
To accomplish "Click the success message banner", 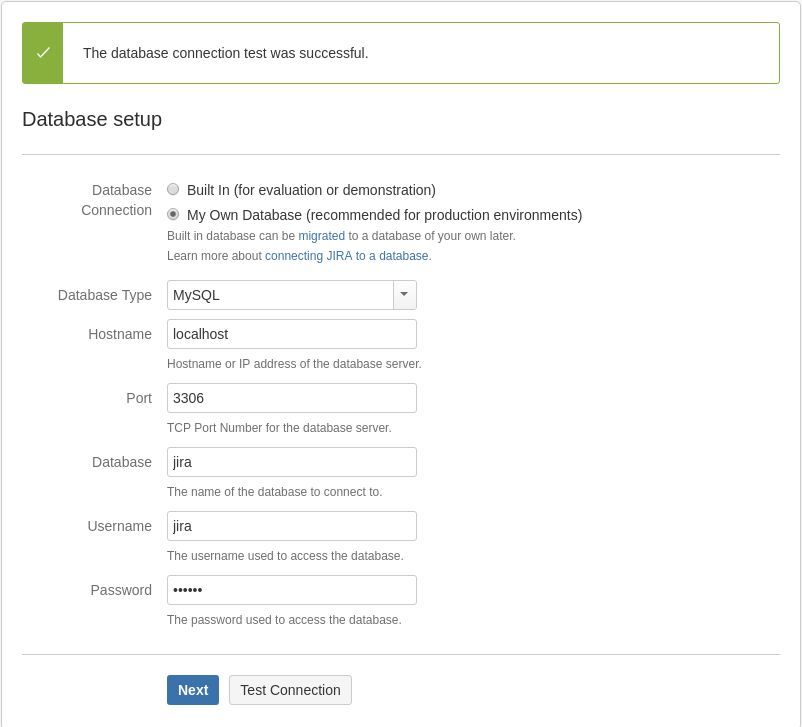I will coord(400,53).
